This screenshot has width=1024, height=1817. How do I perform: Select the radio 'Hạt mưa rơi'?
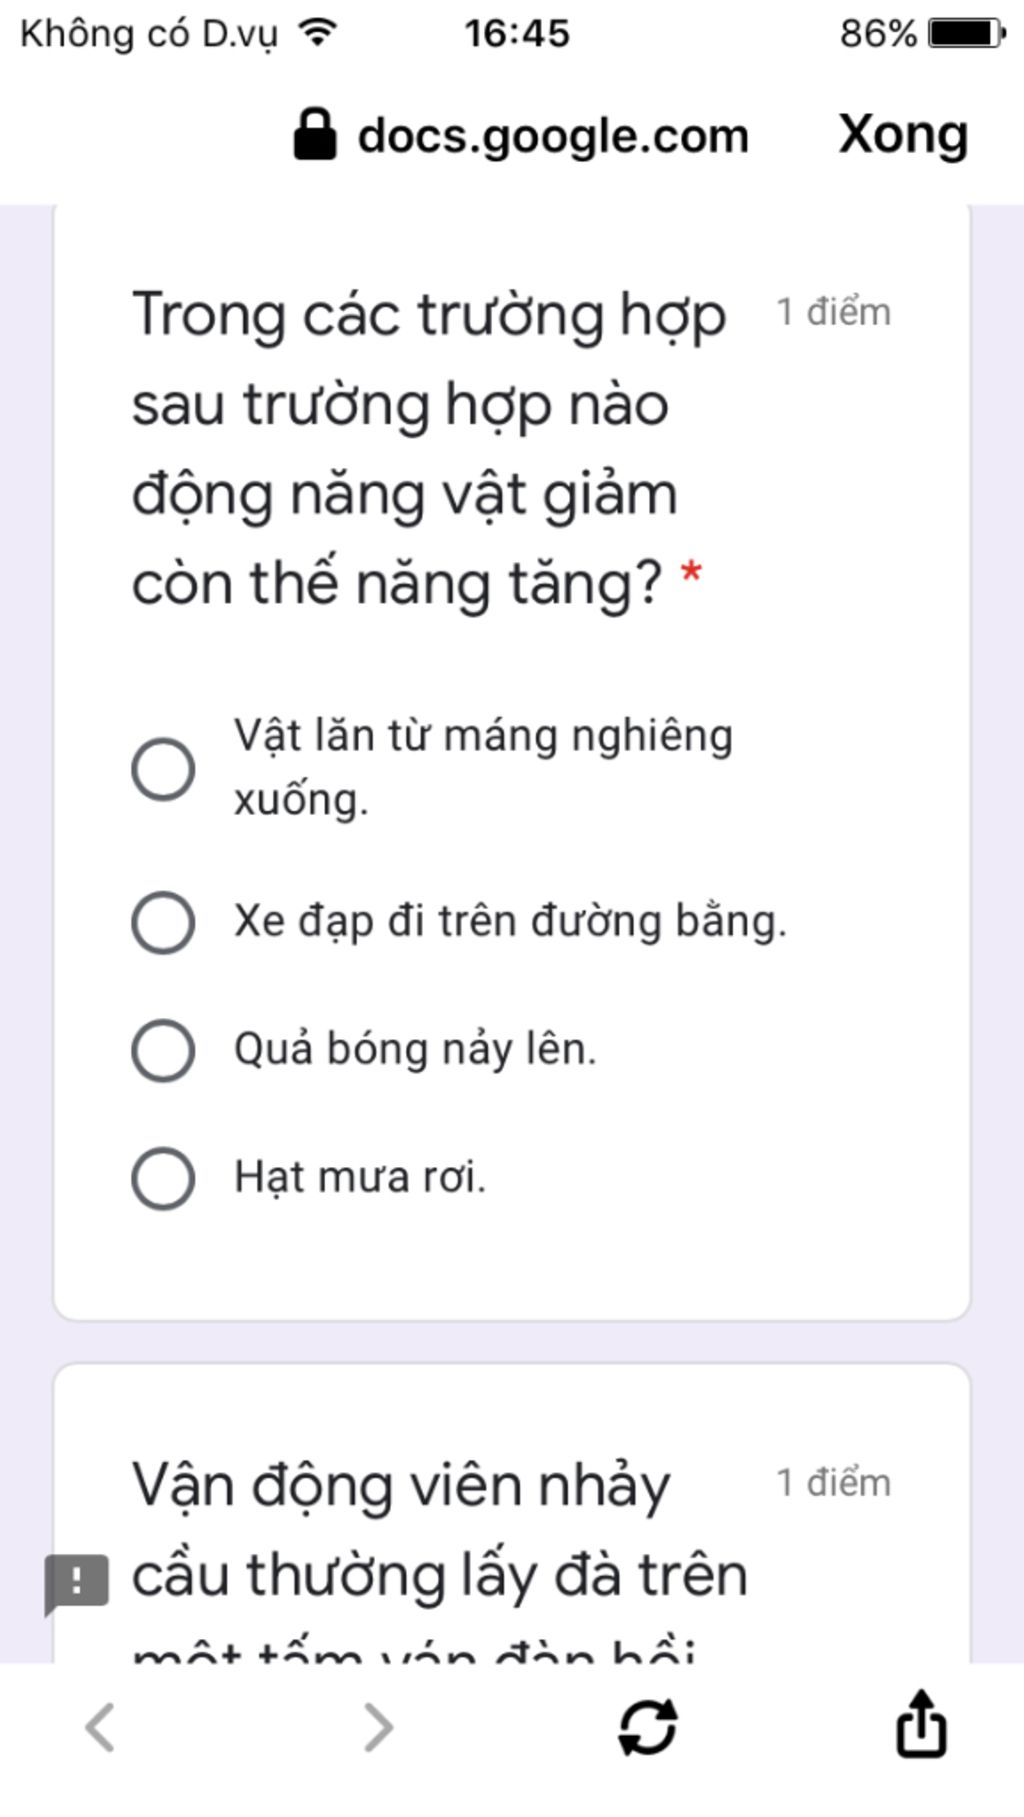[163, 1178]
